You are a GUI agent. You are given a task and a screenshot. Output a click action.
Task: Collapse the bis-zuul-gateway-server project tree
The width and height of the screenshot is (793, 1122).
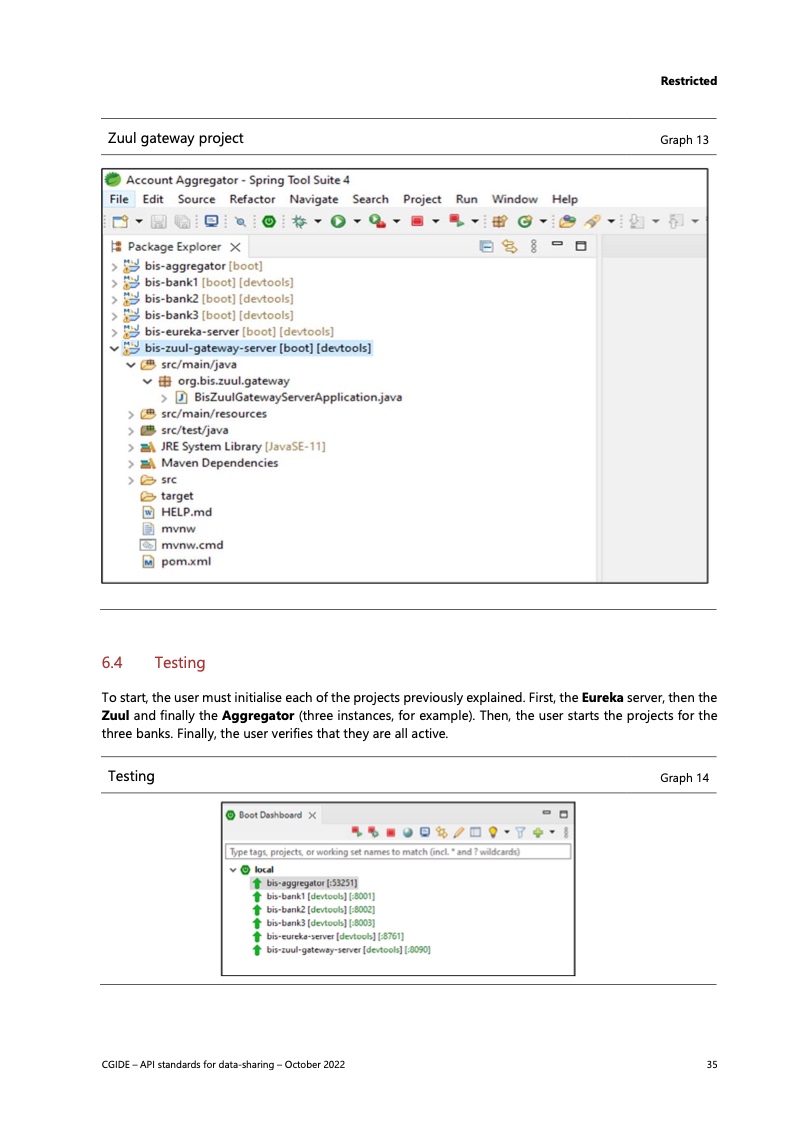tap(112, 348)
